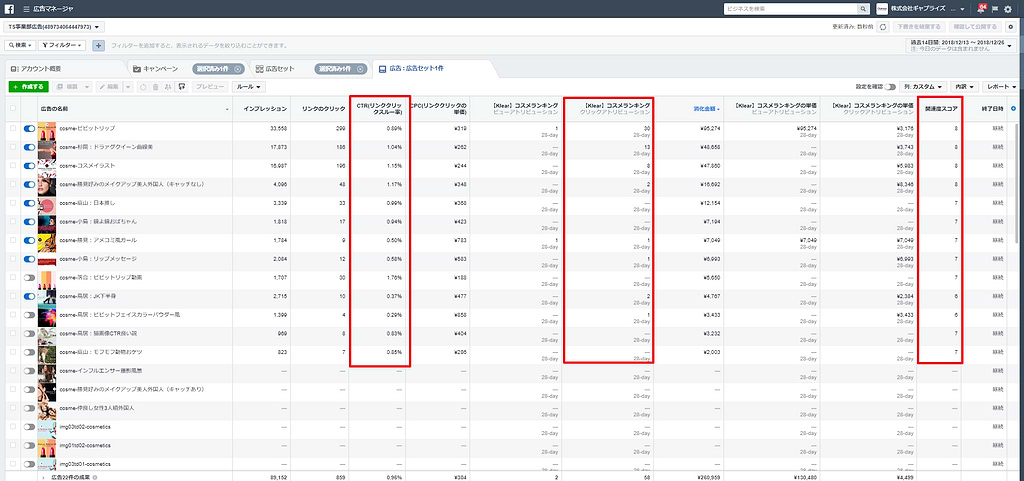Screen dimensions: 1024x481
Task: Sort by 関連度スコア column header
Action: pos(940,108)
